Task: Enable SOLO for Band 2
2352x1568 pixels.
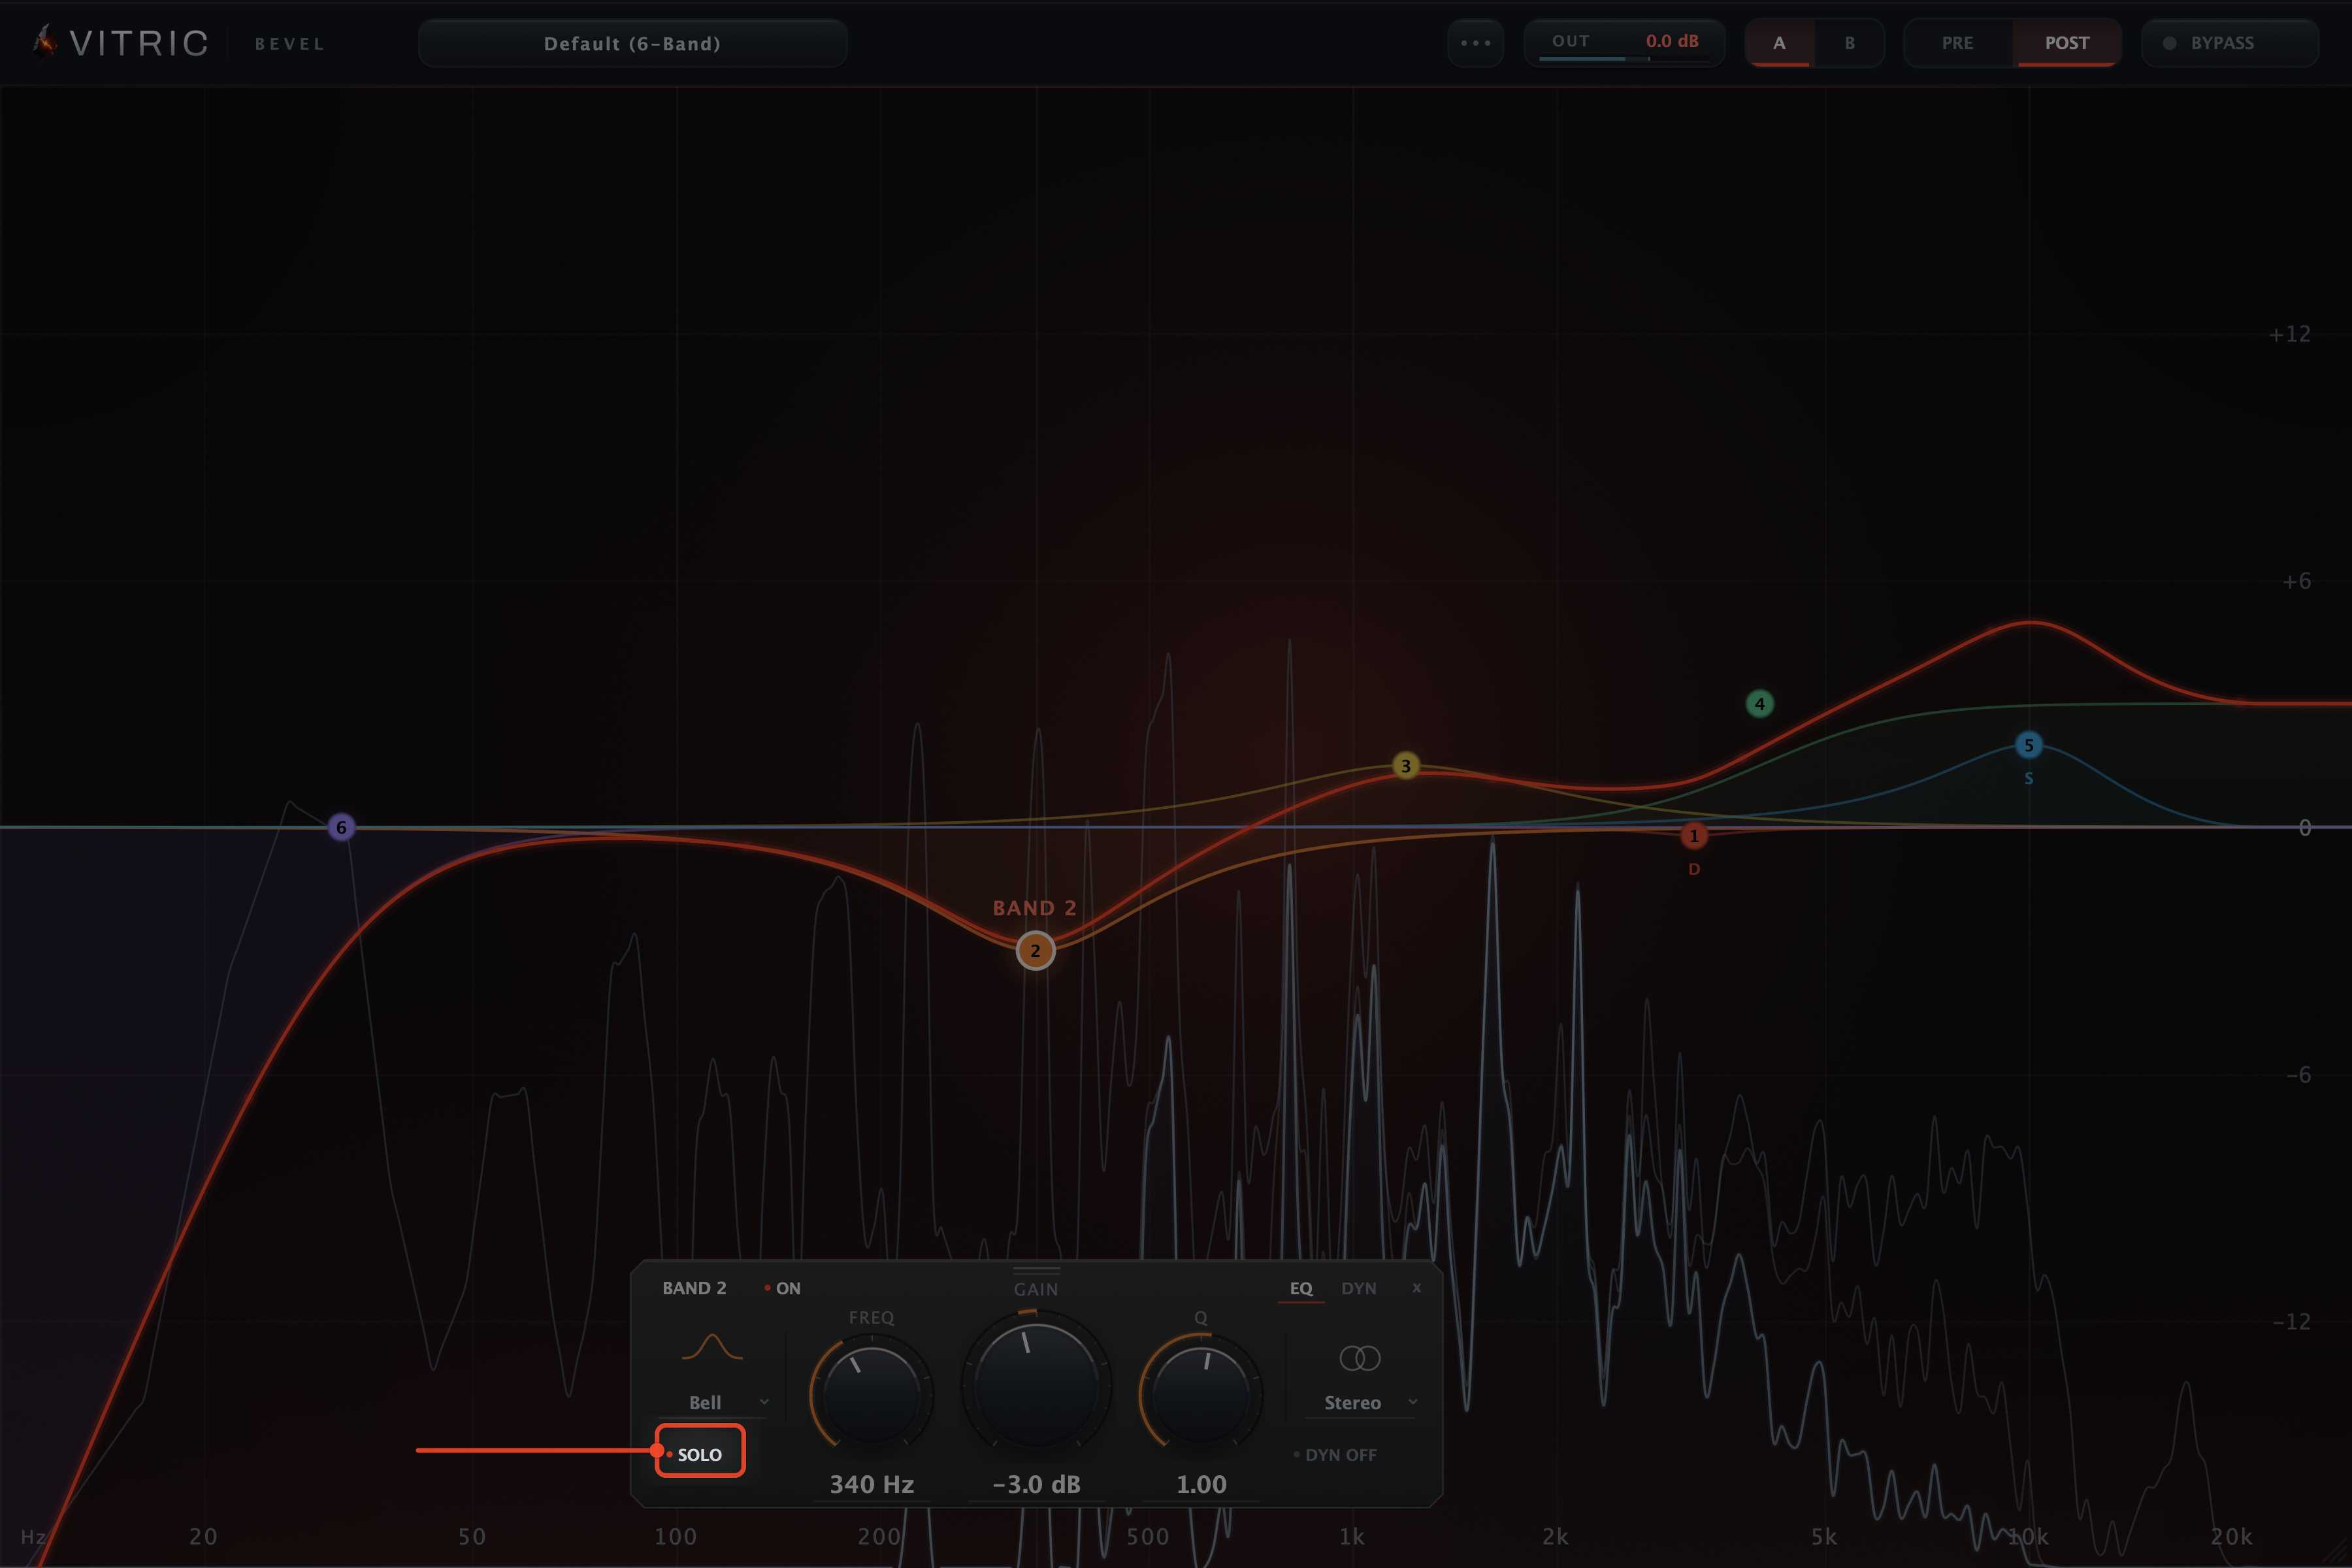Action: (699, 1454)
